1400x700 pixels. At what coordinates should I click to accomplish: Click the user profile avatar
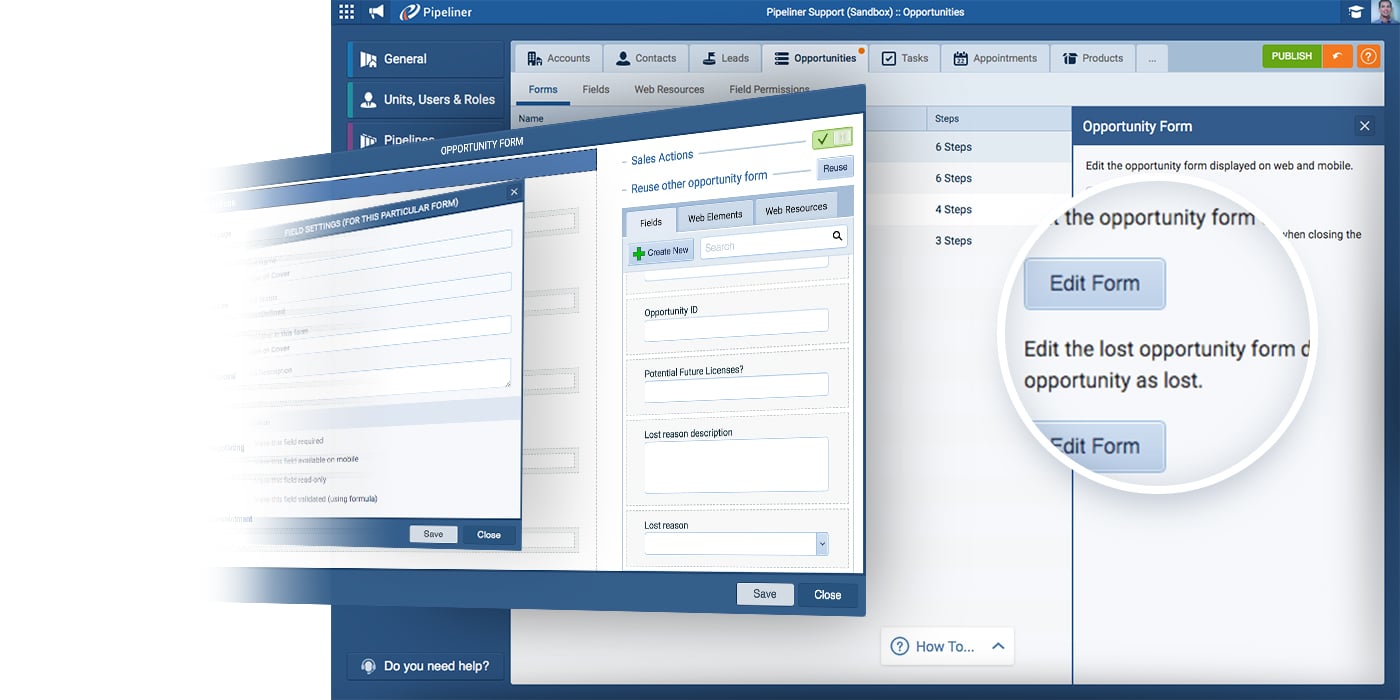click(x=1385, y=12)
